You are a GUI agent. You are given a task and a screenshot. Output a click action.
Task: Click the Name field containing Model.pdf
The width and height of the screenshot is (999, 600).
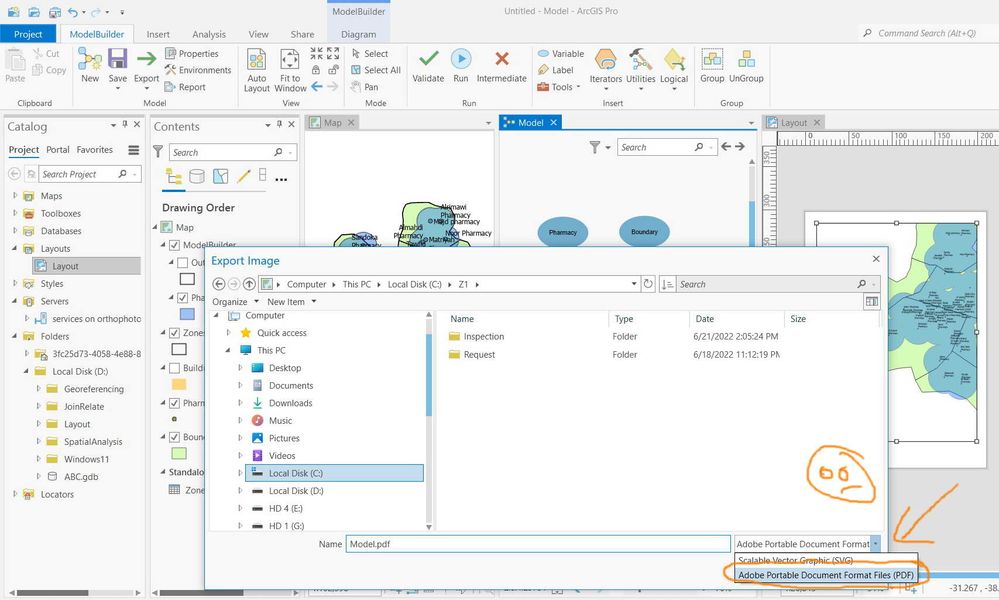click(x=538, y=544)
